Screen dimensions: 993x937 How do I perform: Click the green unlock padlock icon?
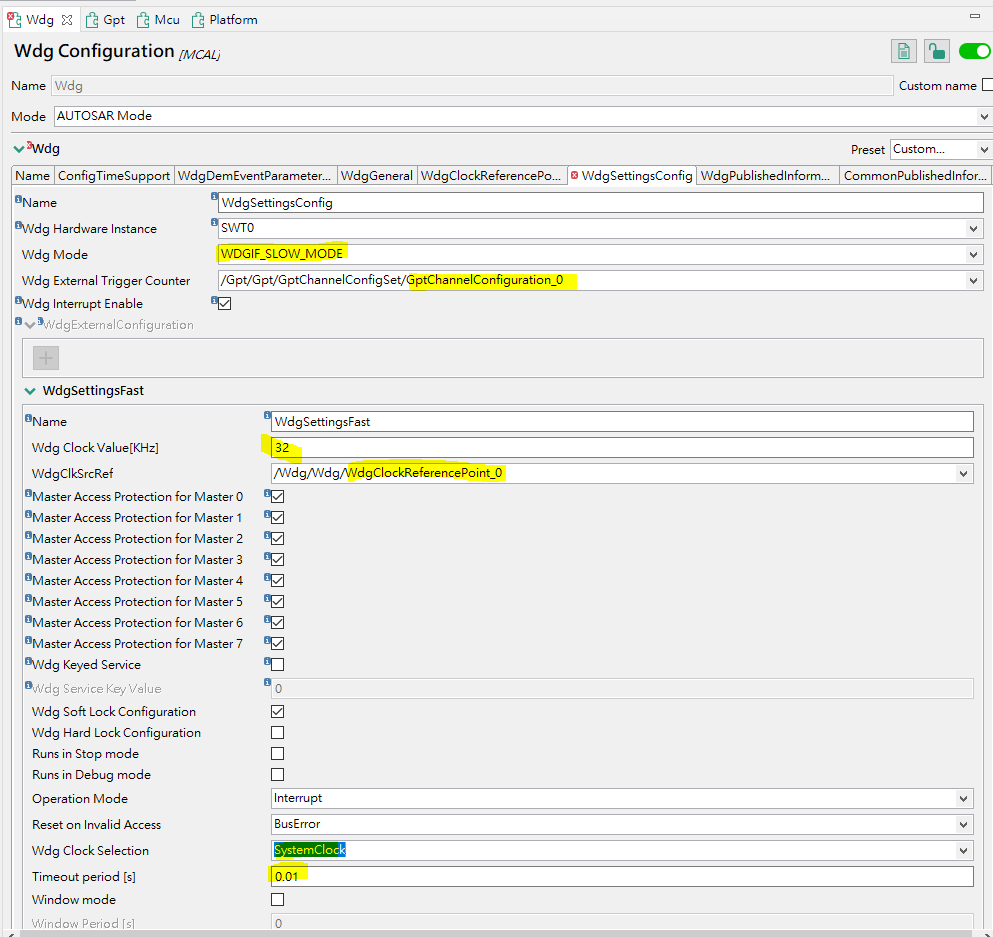click(x=936, y=51)
